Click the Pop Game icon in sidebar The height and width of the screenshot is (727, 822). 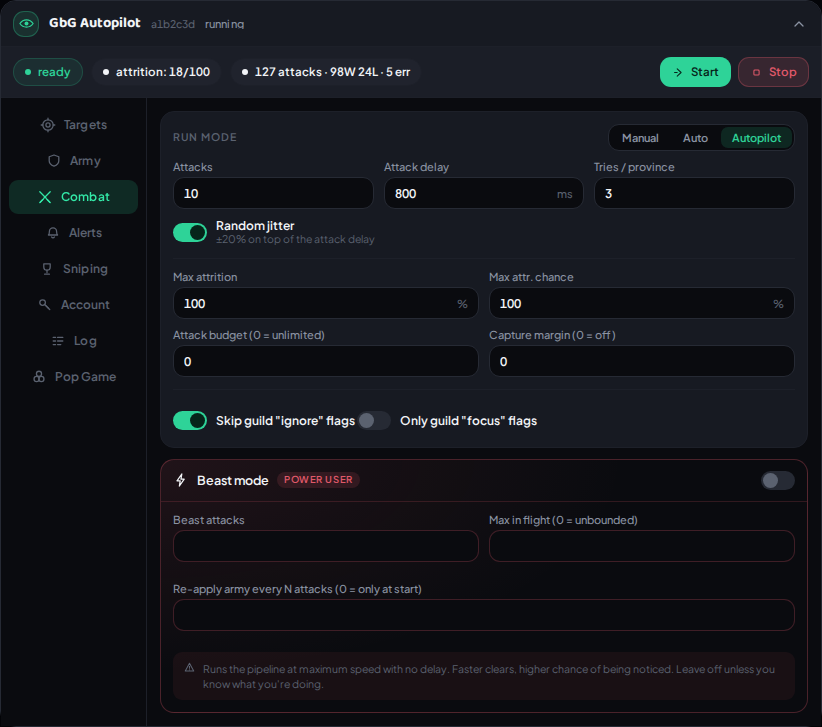39,377
